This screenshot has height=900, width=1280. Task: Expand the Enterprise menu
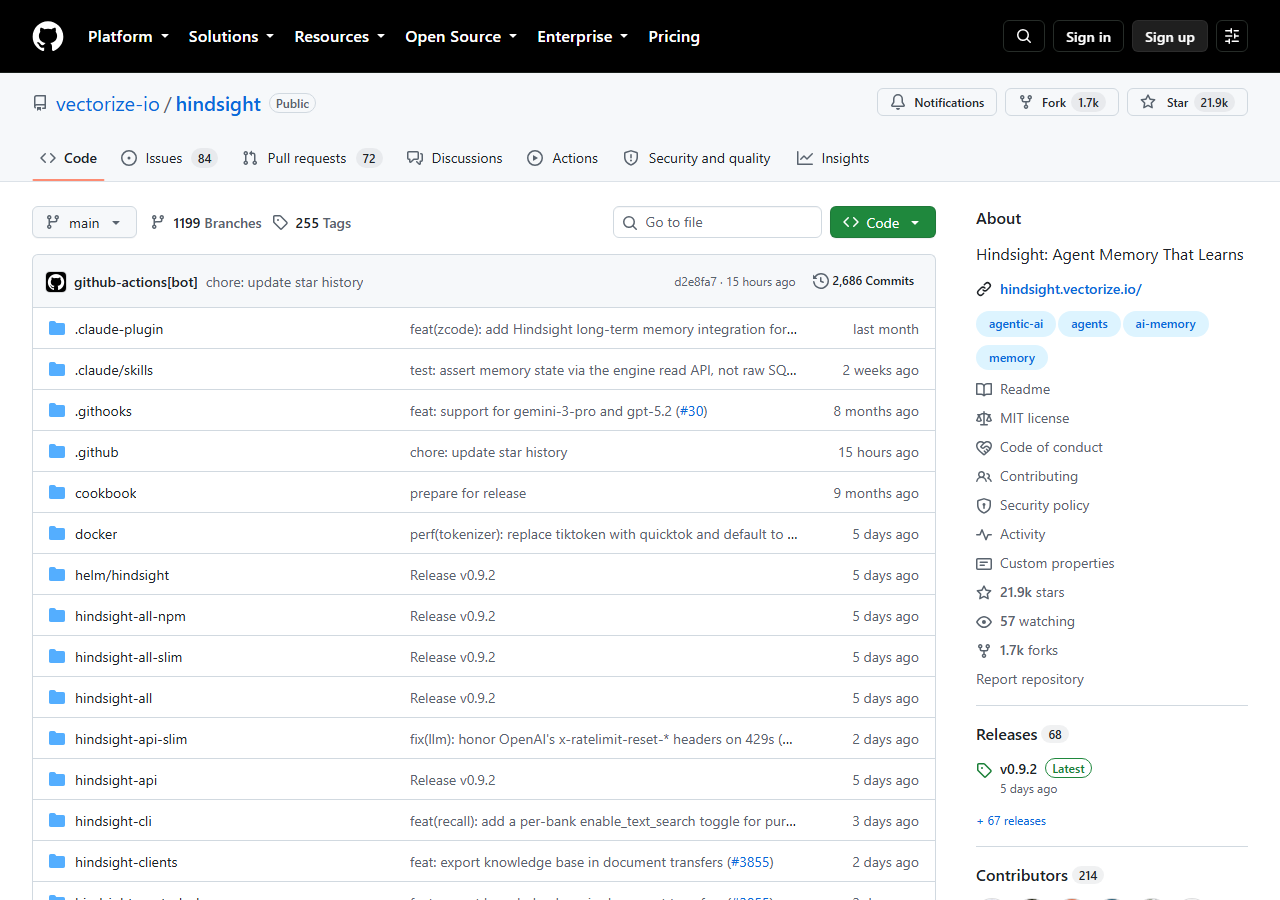tap(582, 36)
